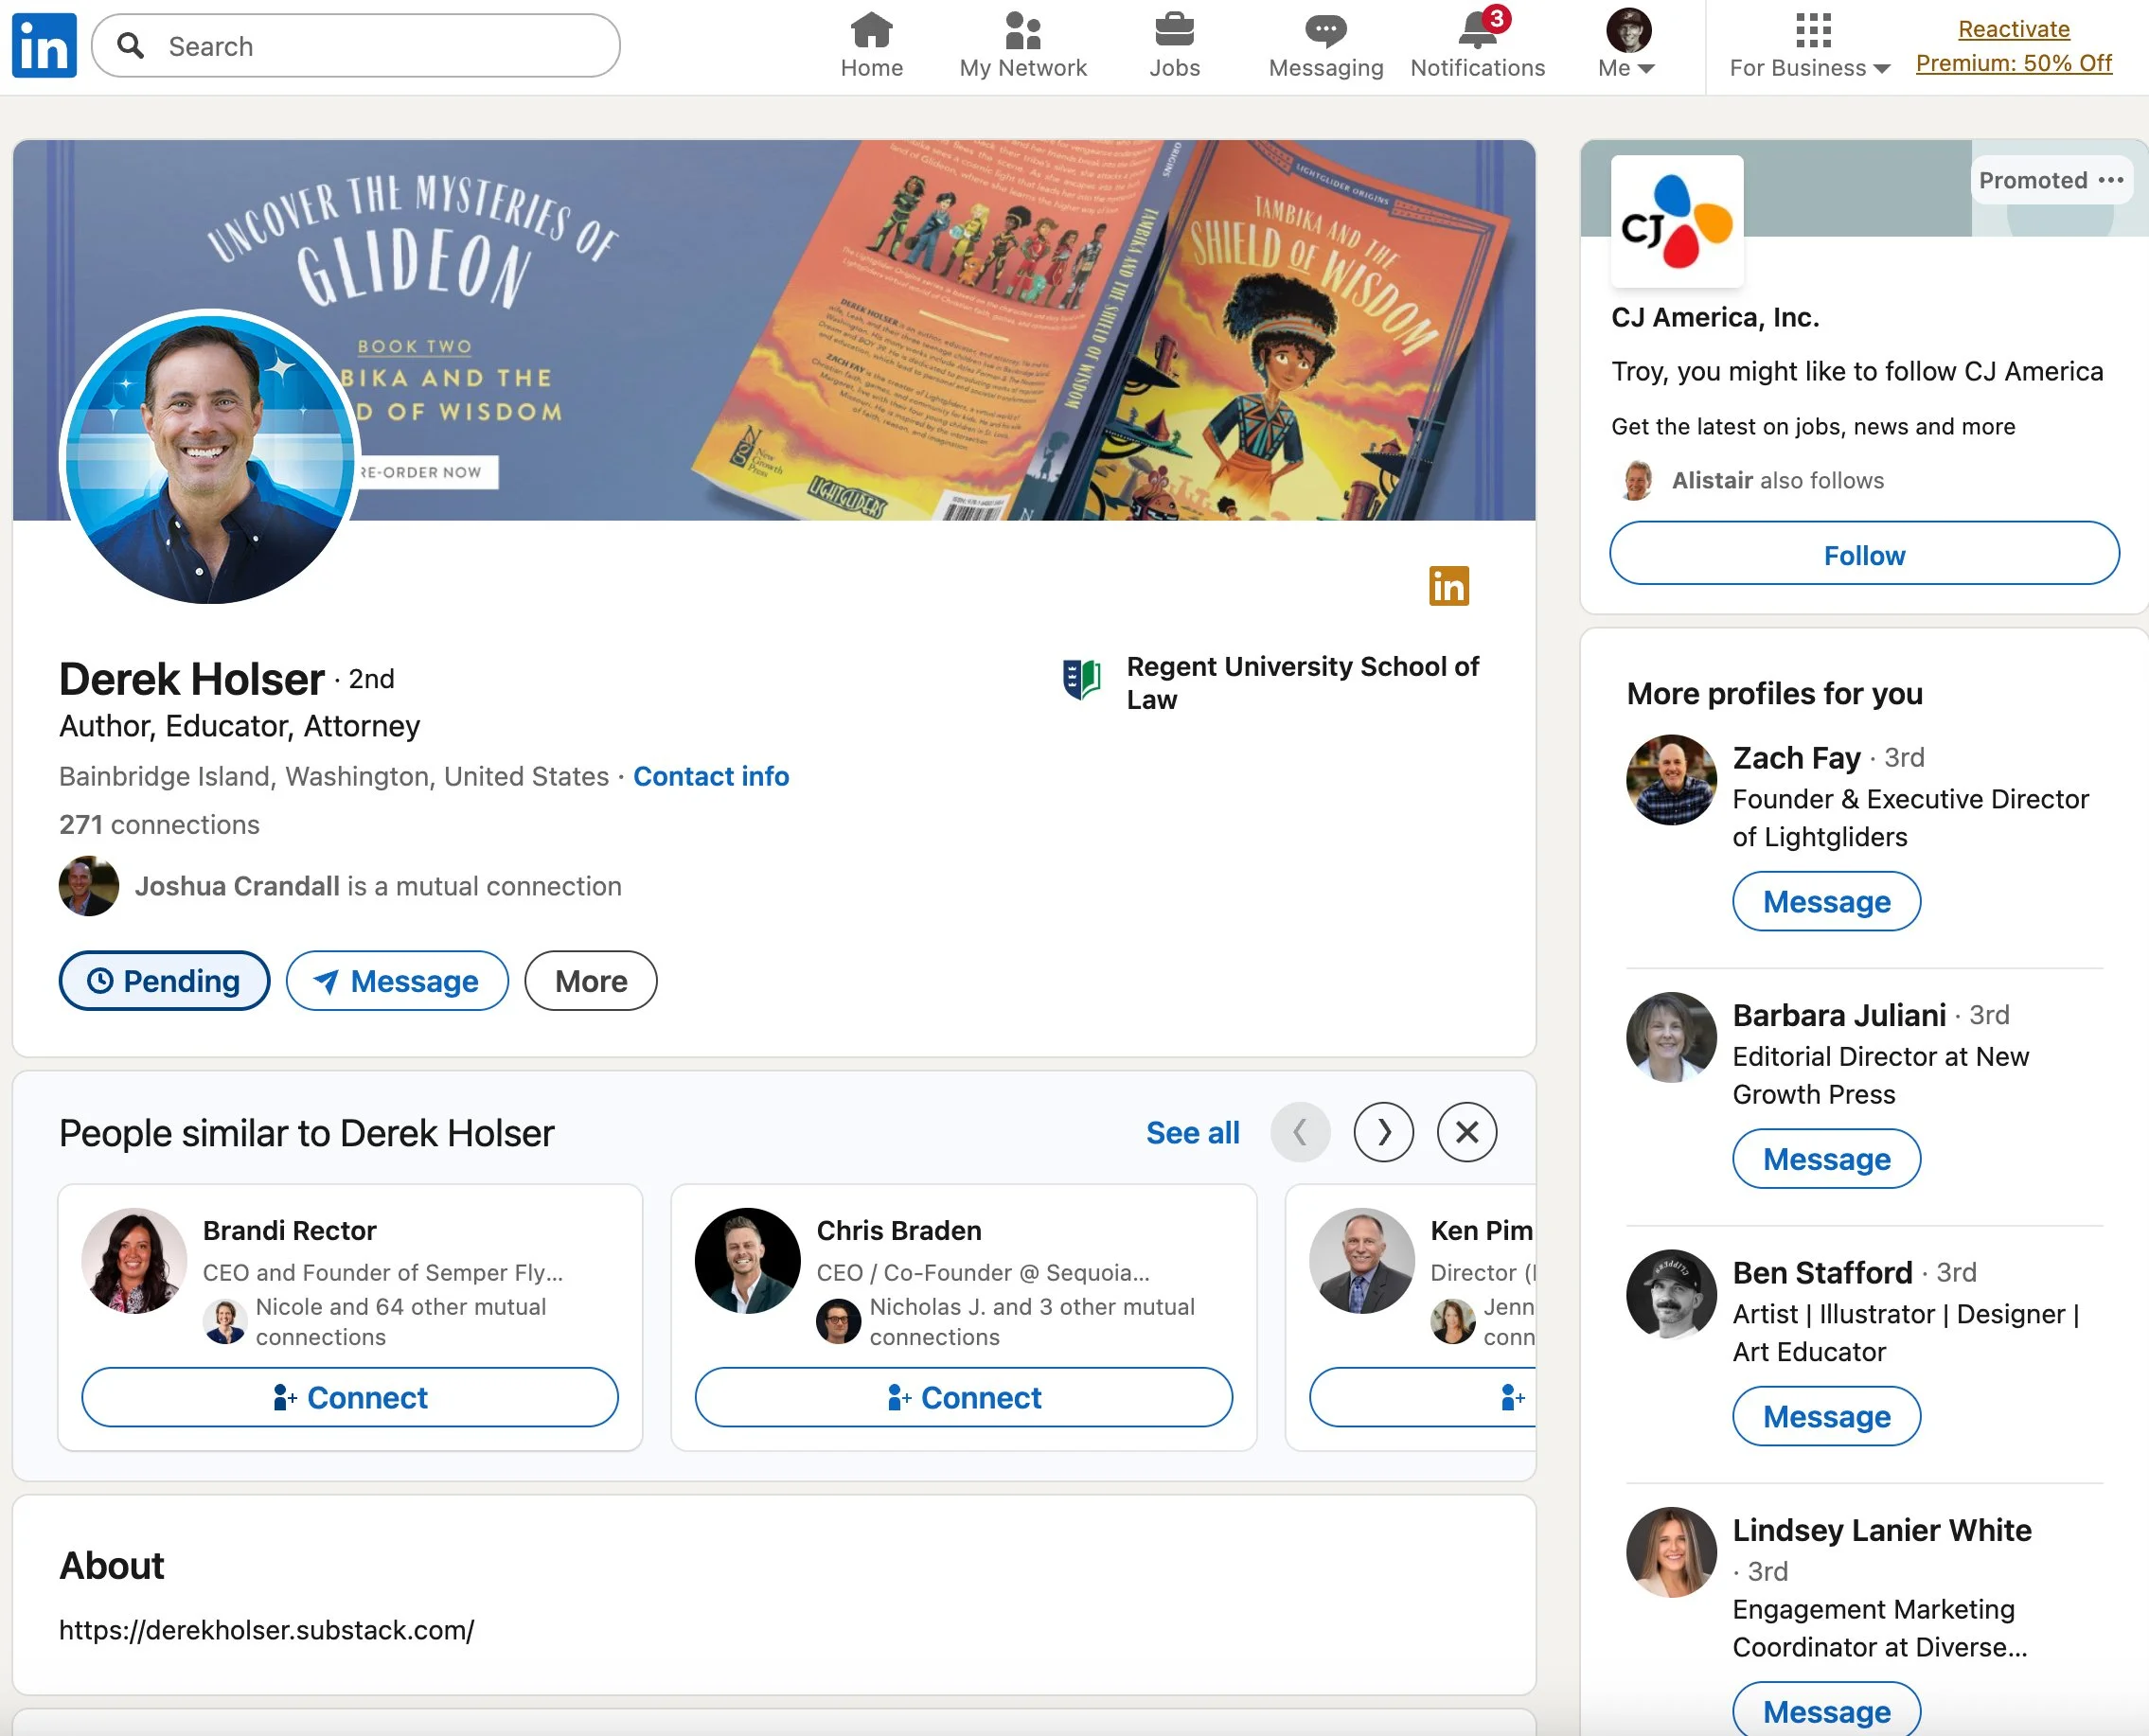Connect with Ken Pim
This screenshot has height=1736, width=2149.
1423,1398
